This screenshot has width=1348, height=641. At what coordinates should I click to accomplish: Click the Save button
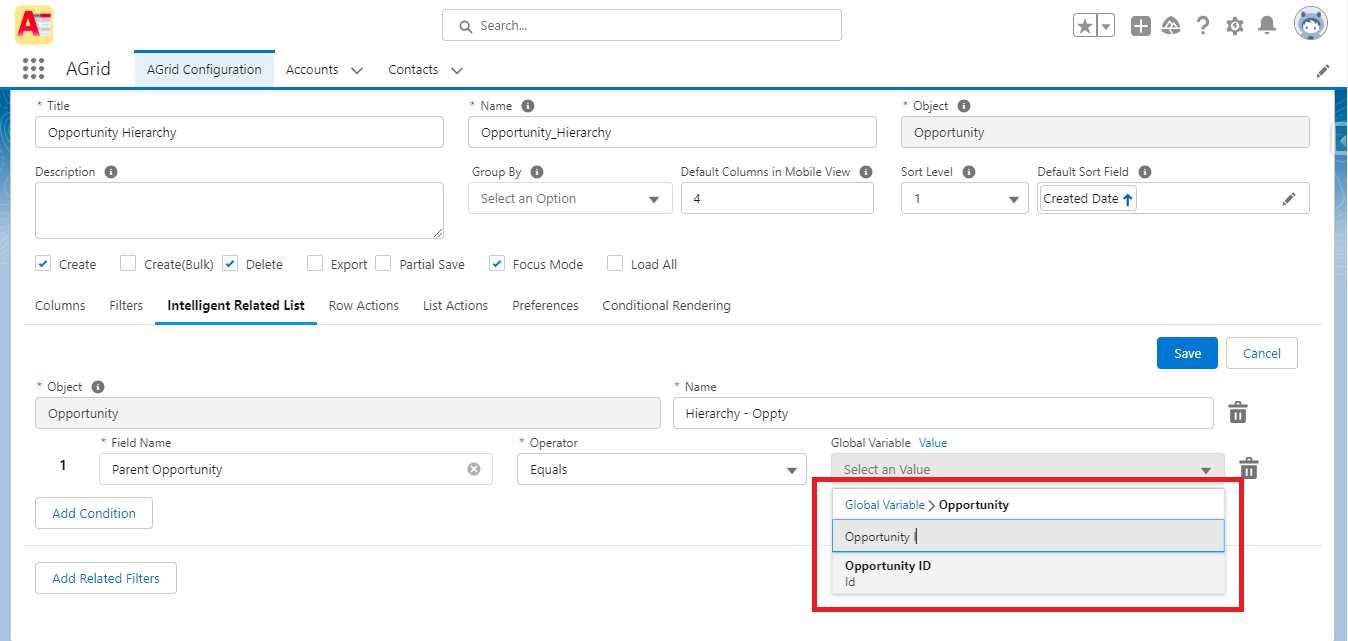click(1187, 353)
